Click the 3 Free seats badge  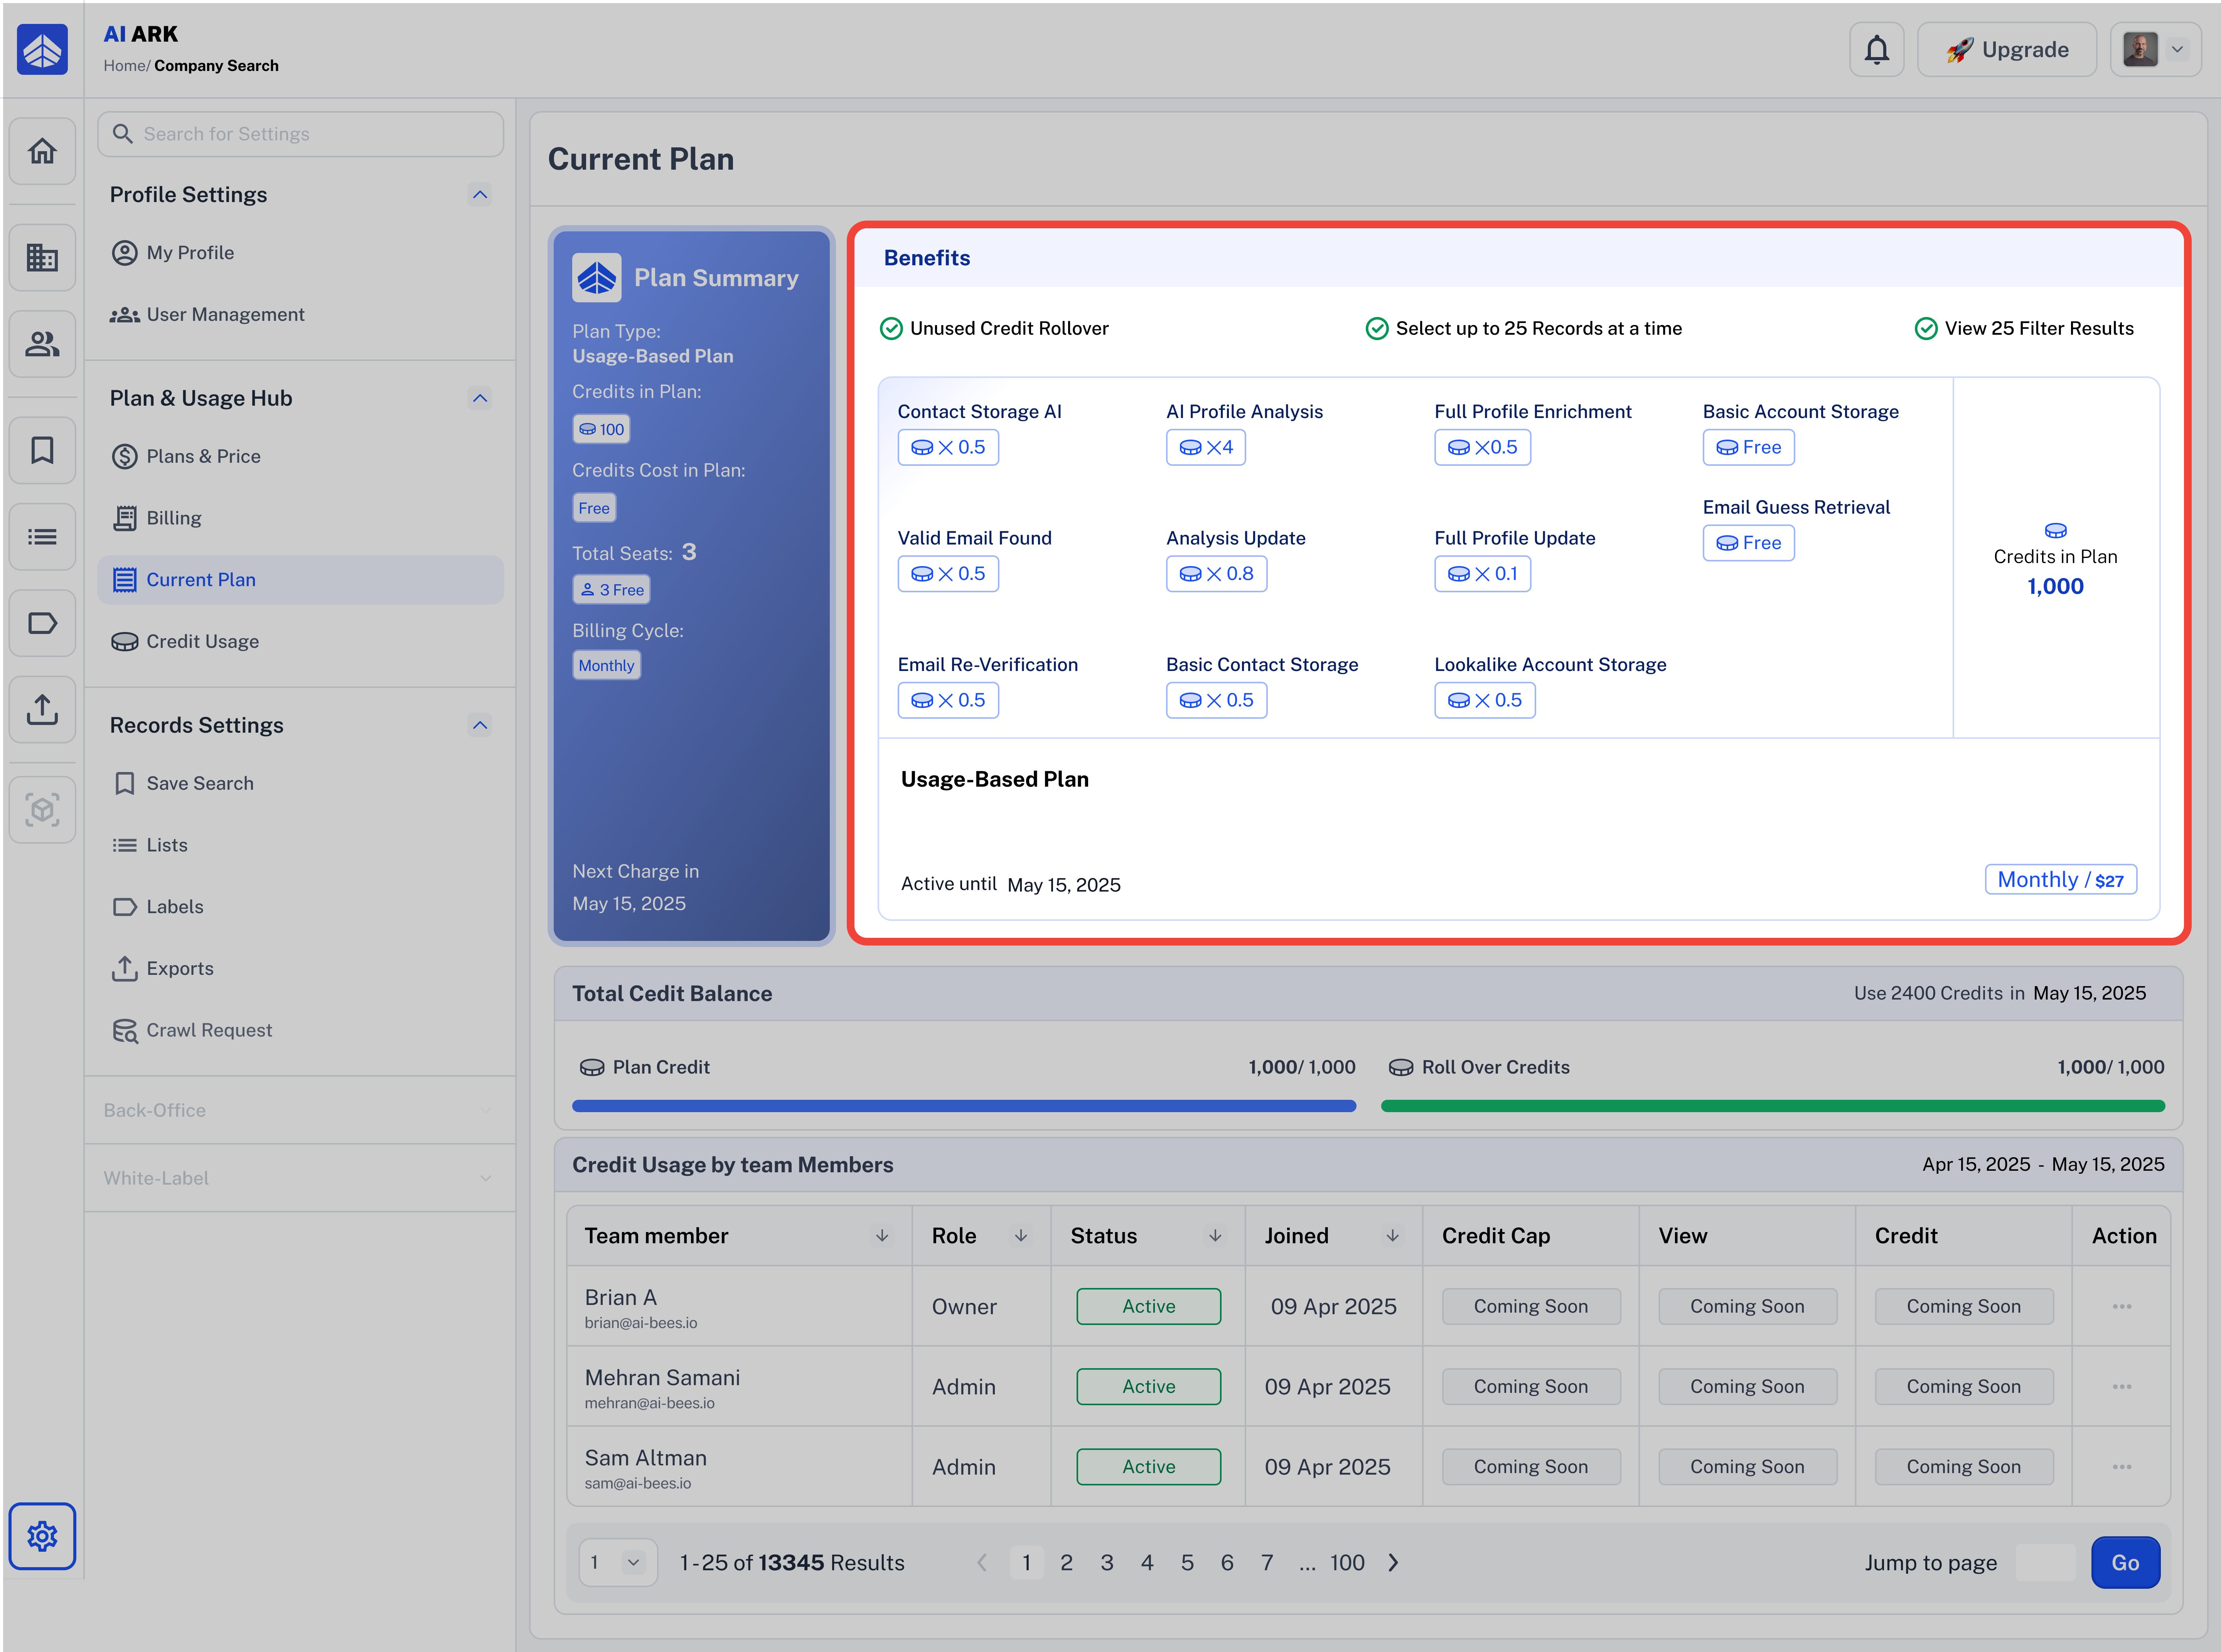point(611,590)
